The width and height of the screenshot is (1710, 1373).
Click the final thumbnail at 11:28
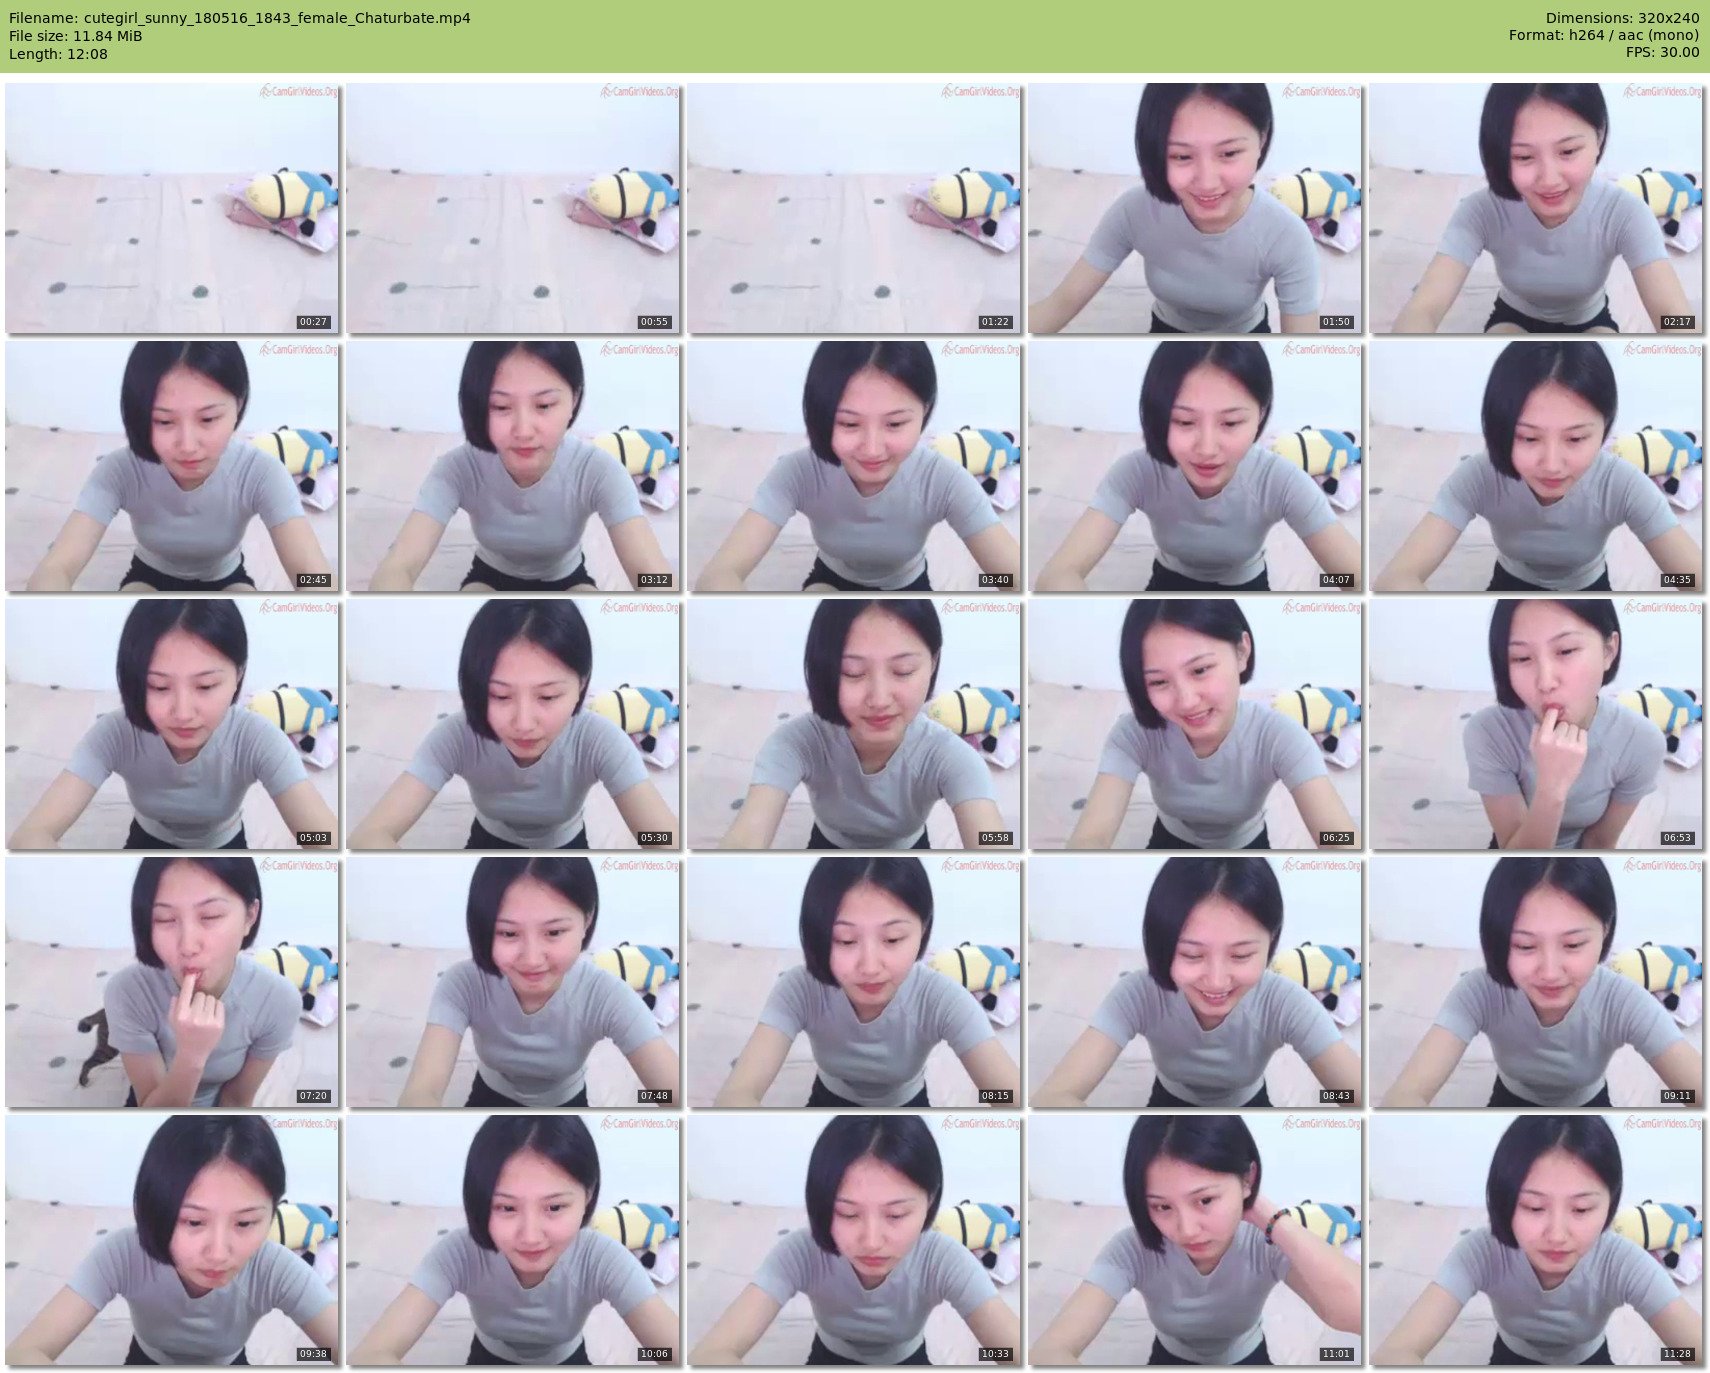point(1536,1240)
